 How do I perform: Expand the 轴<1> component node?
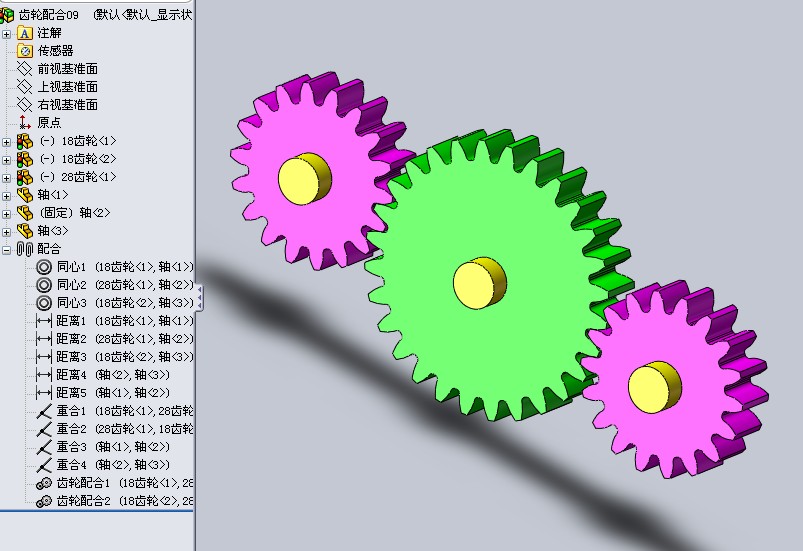point(6,196)
